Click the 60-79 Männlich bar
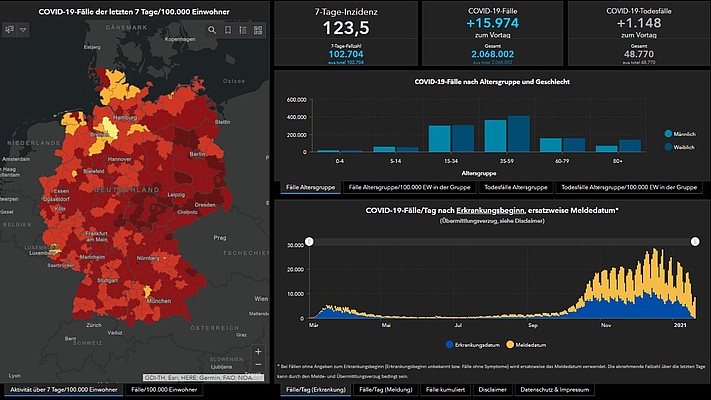 [x=551, y=145]
